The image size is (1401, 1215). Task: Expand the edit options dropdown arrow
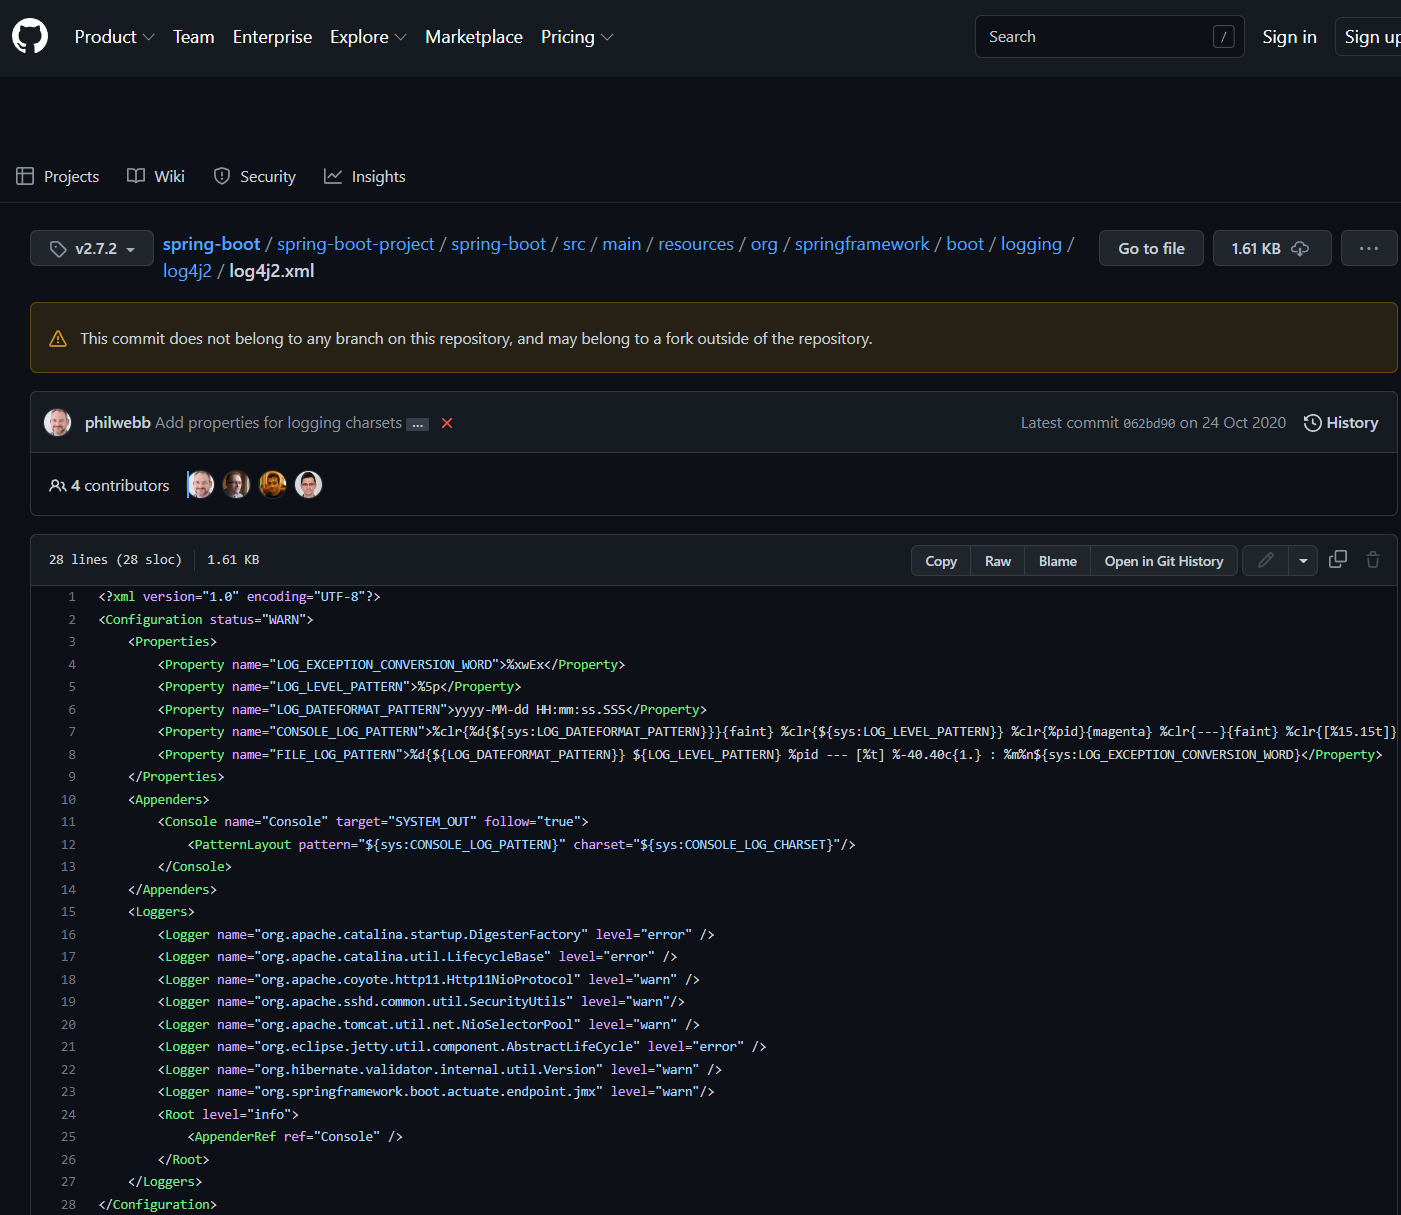click(1303, 561)
